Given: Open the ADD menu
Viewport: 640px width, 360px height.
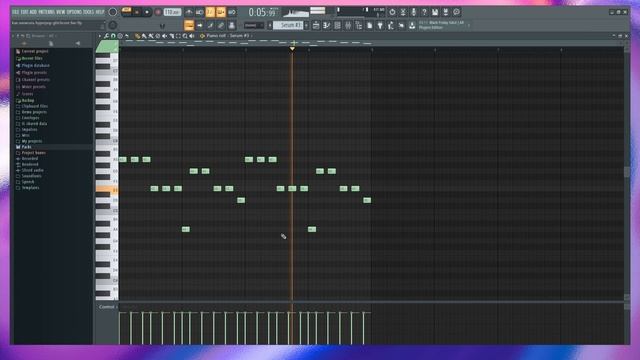Looking at the screenshot, I should [33, 12].
